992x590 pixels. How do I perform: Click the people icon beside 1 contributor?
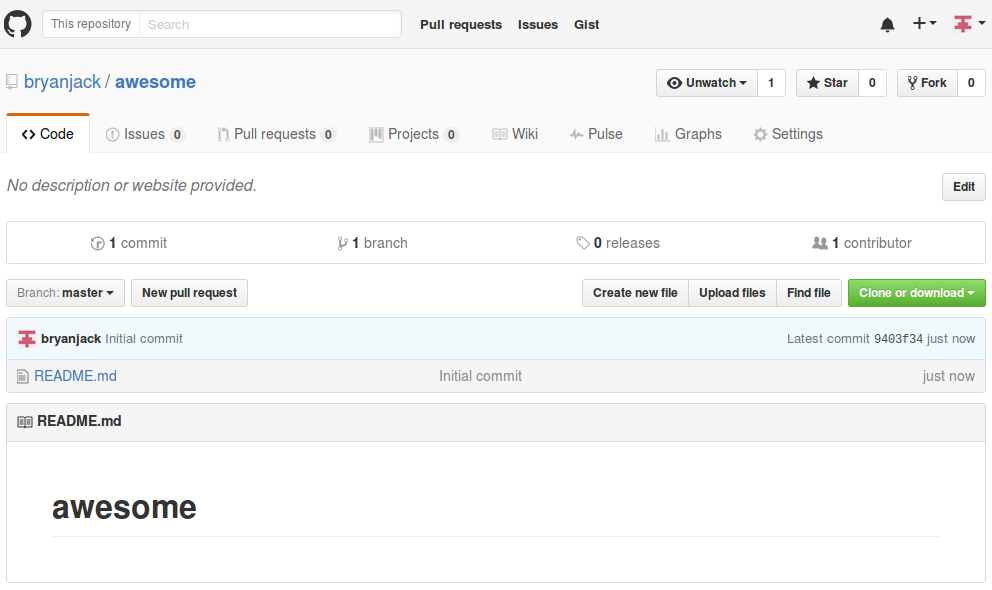coord(820,243)
